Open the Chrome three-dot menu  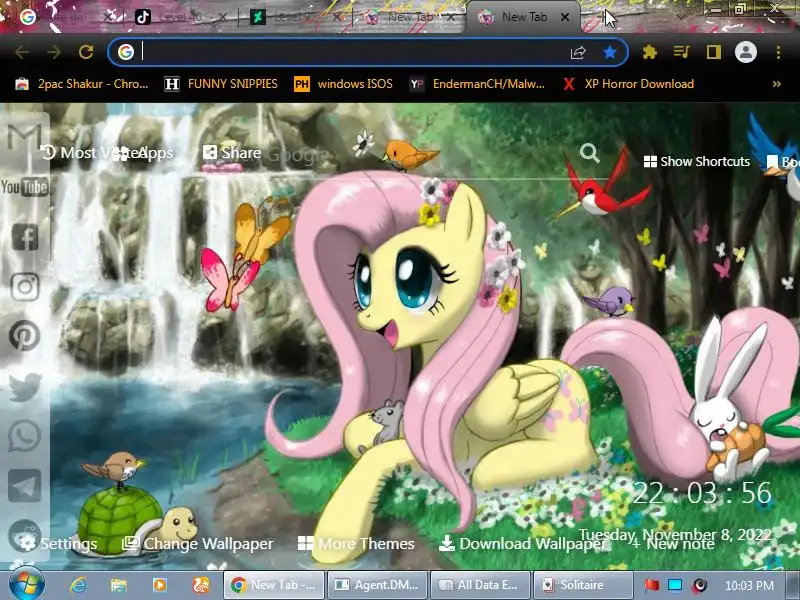pyautogui.click(x=778, y=52)
